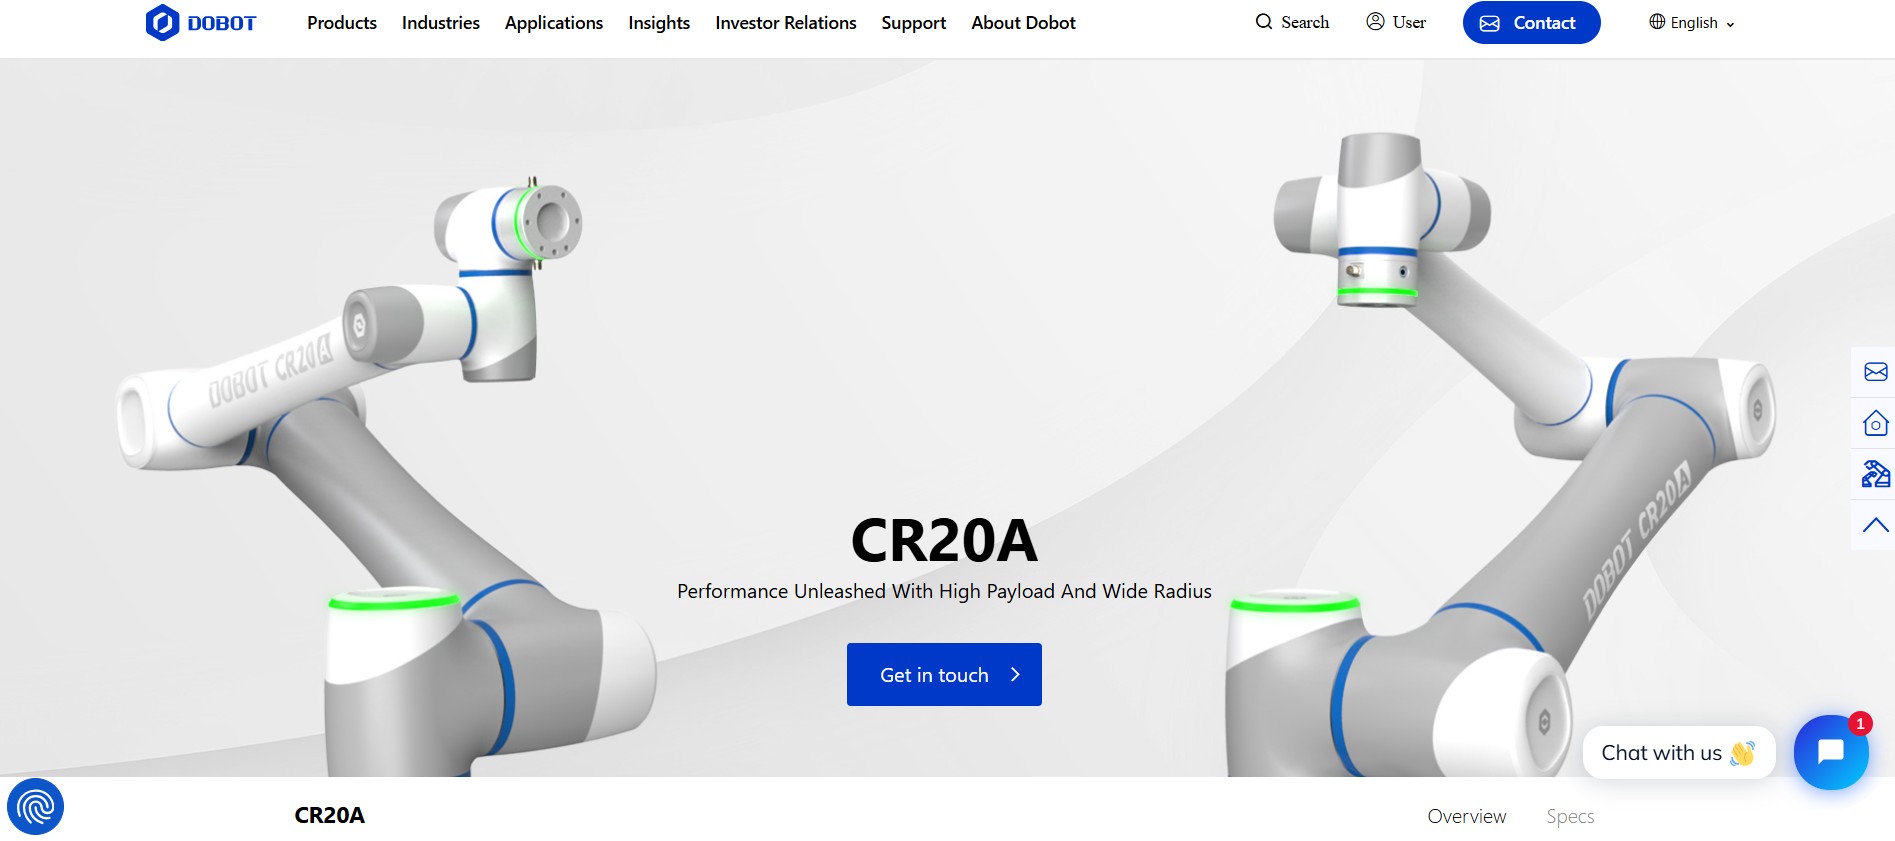Click the product selector sidebar icon
This screenshot has height=841, width=1895.
pos(1875,474)
